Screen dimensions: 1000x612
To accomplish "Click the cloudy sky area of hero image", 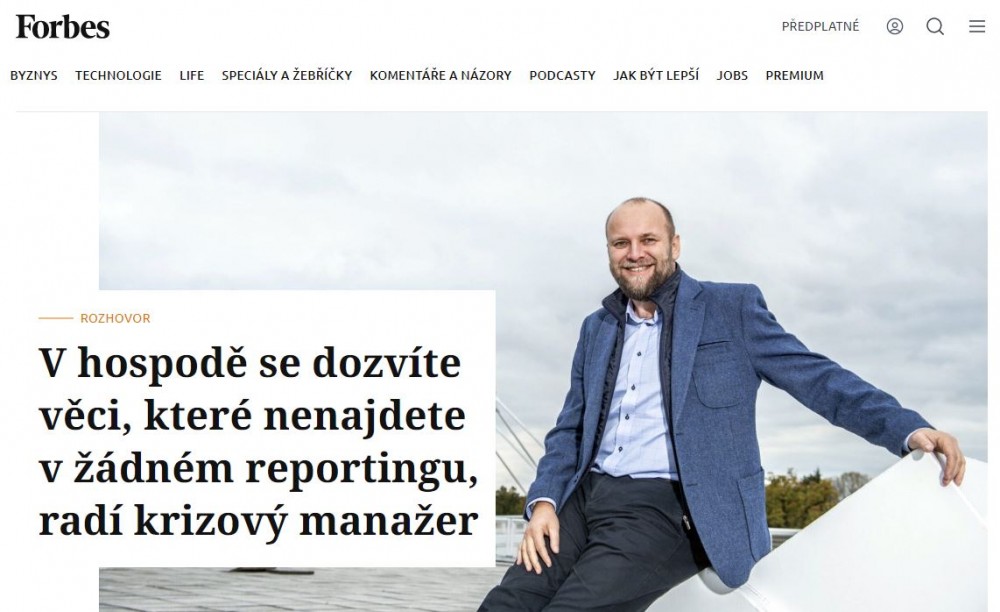I will tap(383, 198).
